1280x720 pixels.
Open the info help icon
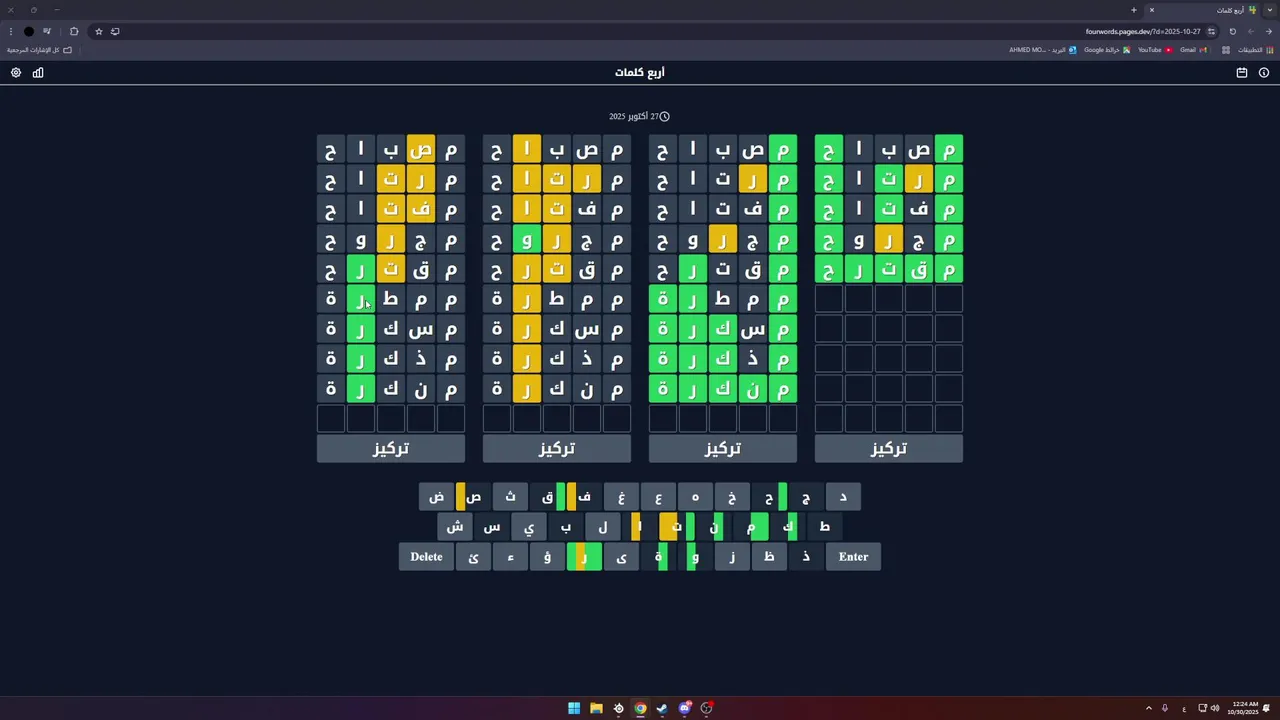click(1264, 73)
